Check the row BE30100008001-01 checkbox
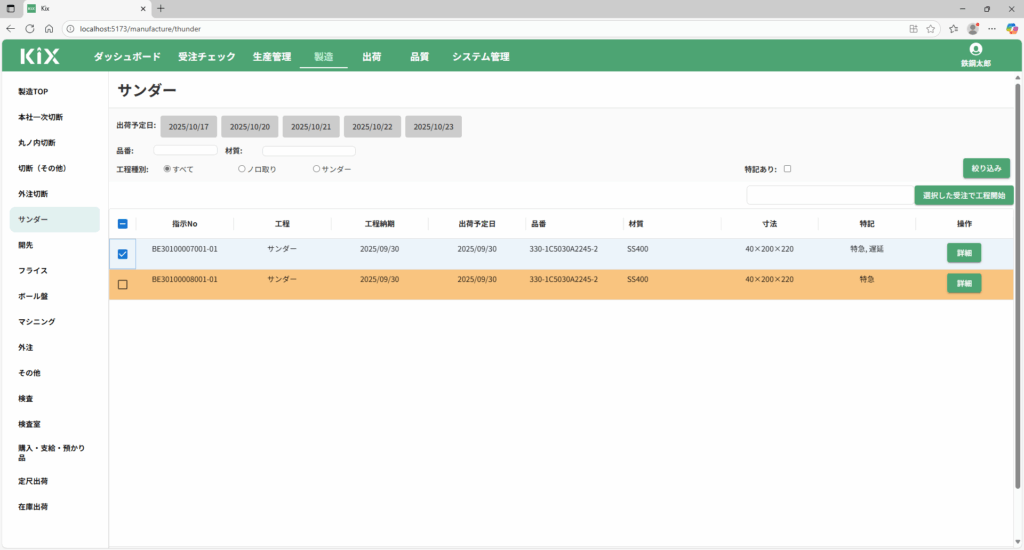Screen dimensions: 1024x550 coord(123,285)
